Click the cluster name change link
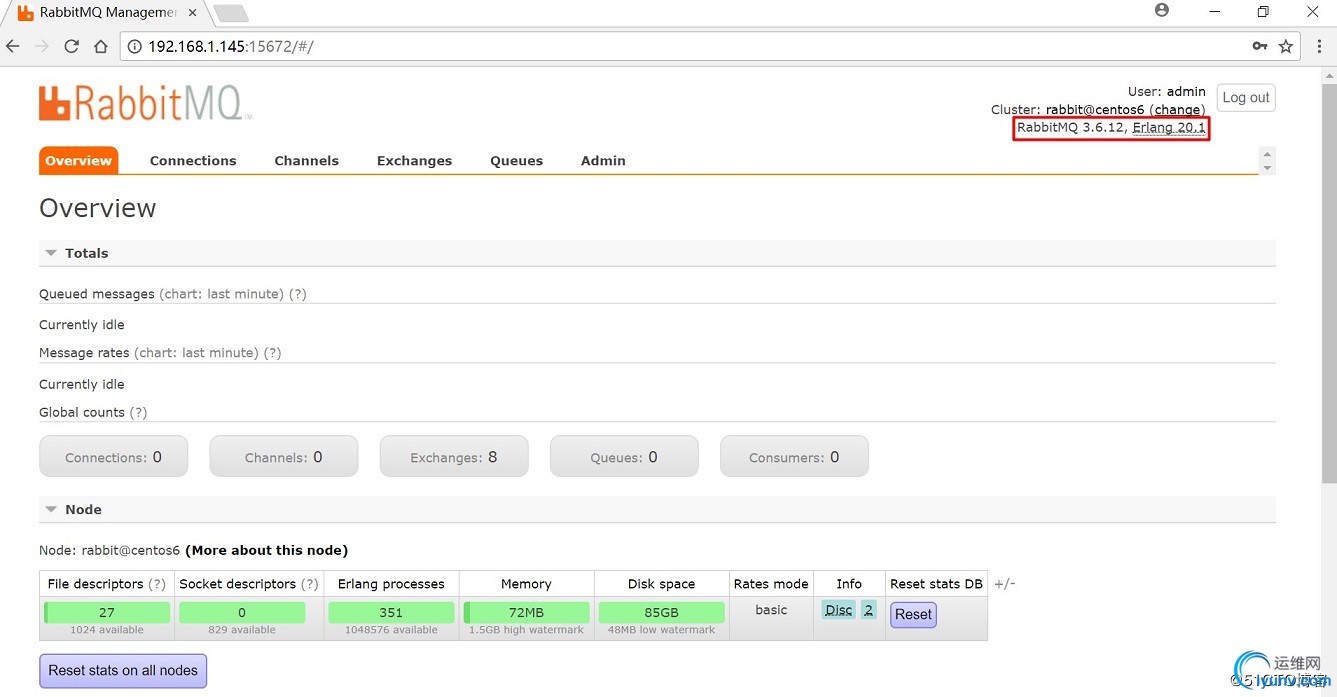 [x=1177, y=110]
